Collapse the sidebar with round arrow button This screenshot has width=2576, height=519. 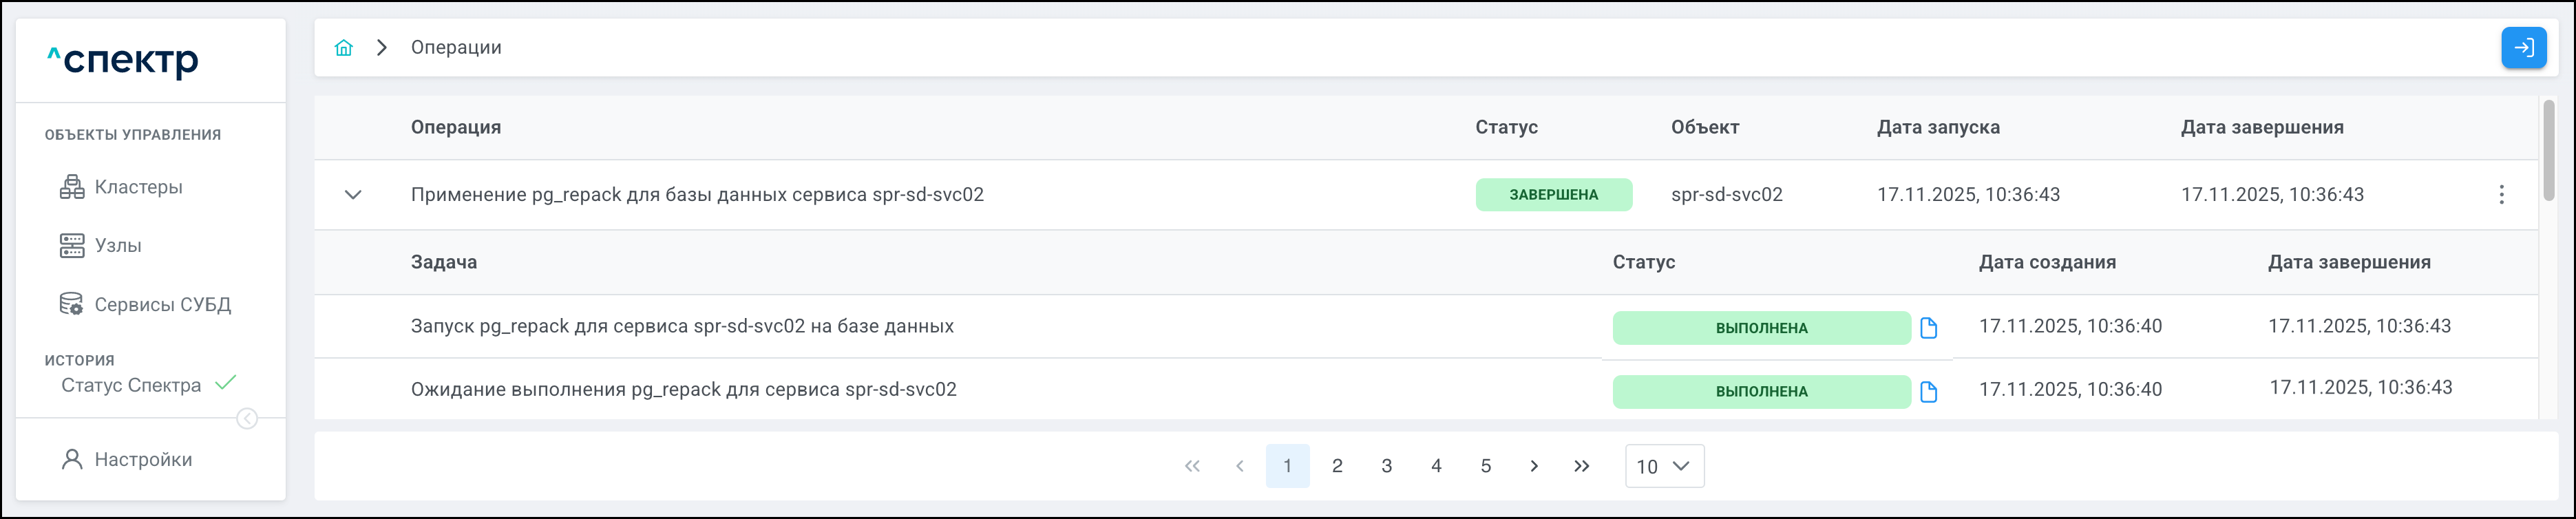pos(247,419)
